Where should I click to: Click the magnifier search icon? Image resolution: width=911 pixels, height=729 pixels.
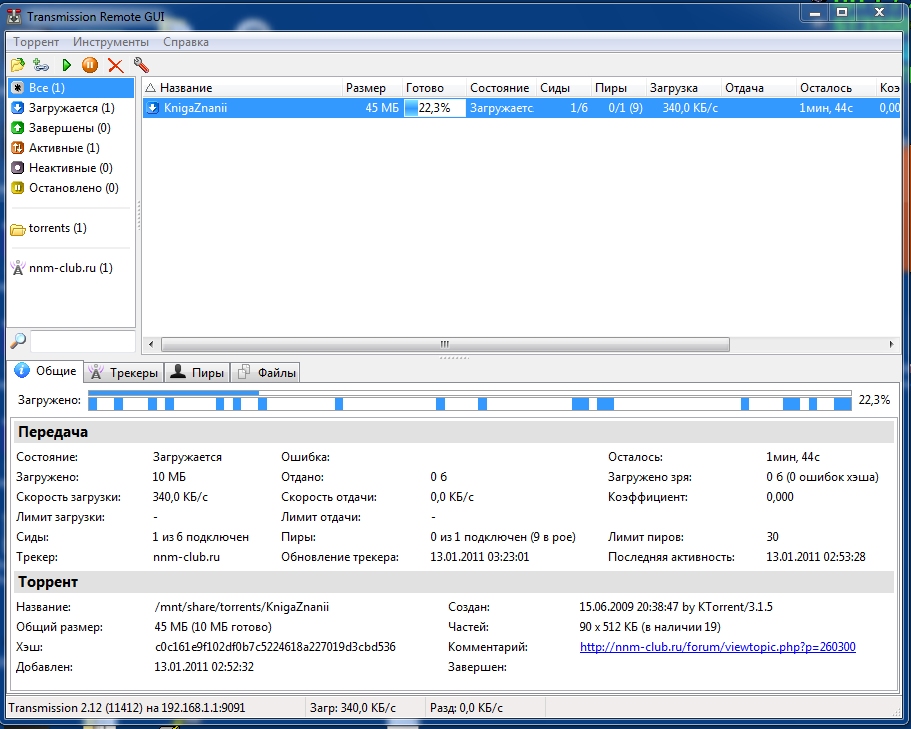tap(18, 340)
